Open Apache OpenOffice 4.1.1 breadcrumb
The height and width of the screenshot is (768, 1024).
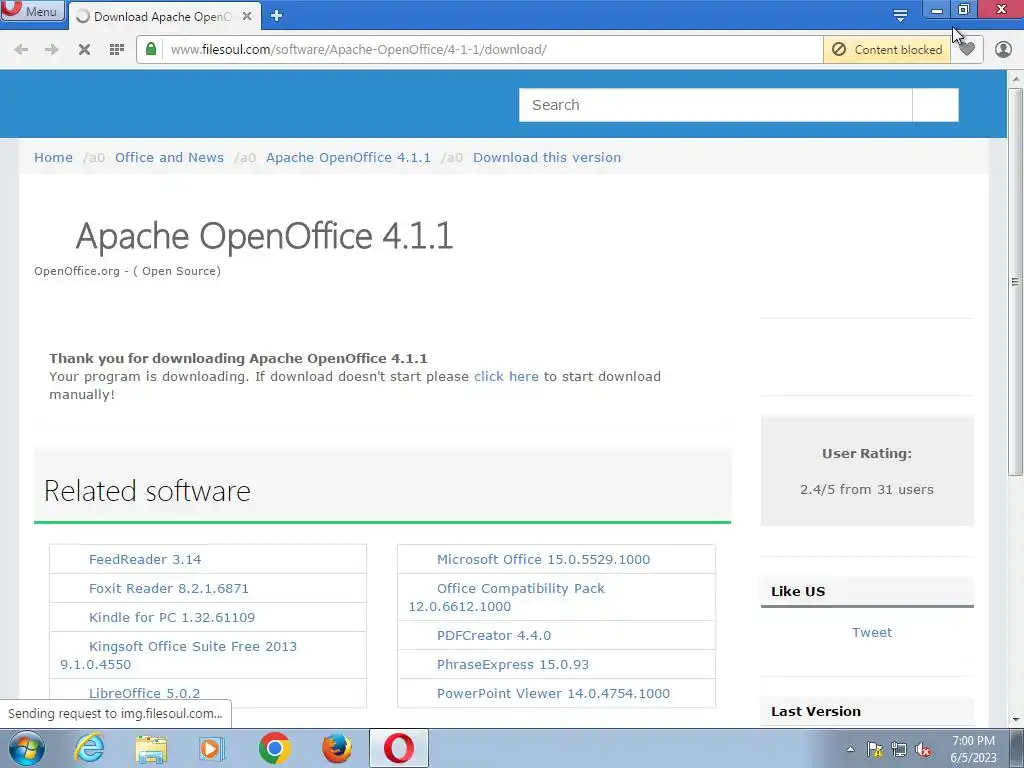348,157
